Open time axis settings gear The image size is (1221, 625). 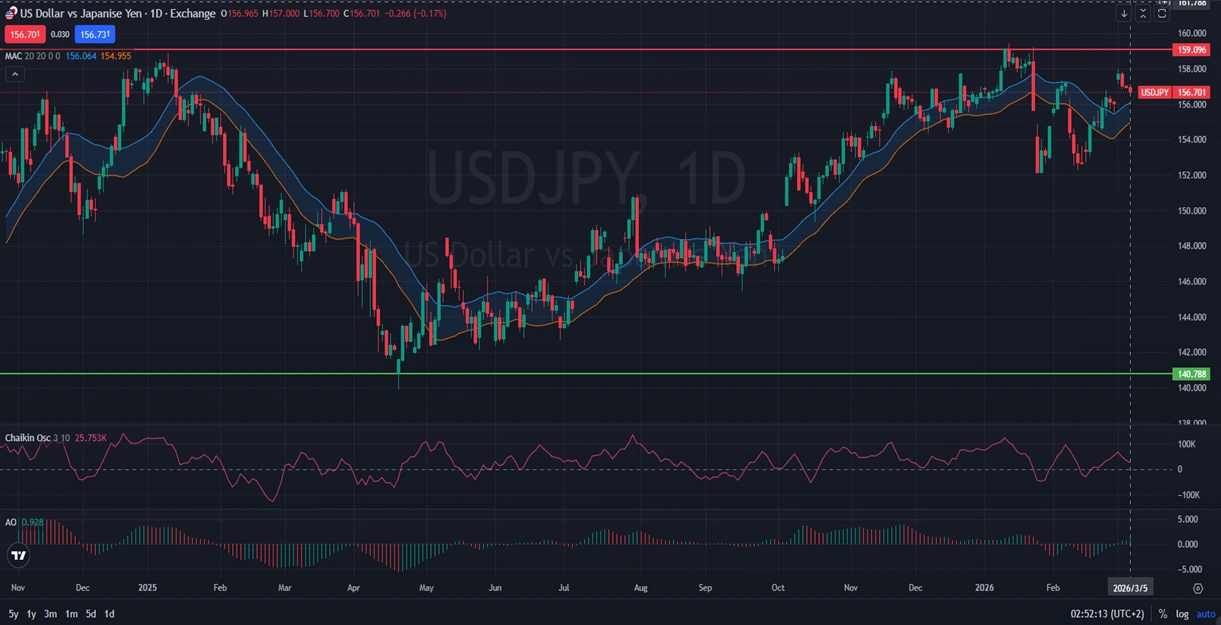tap(1197, 588)
